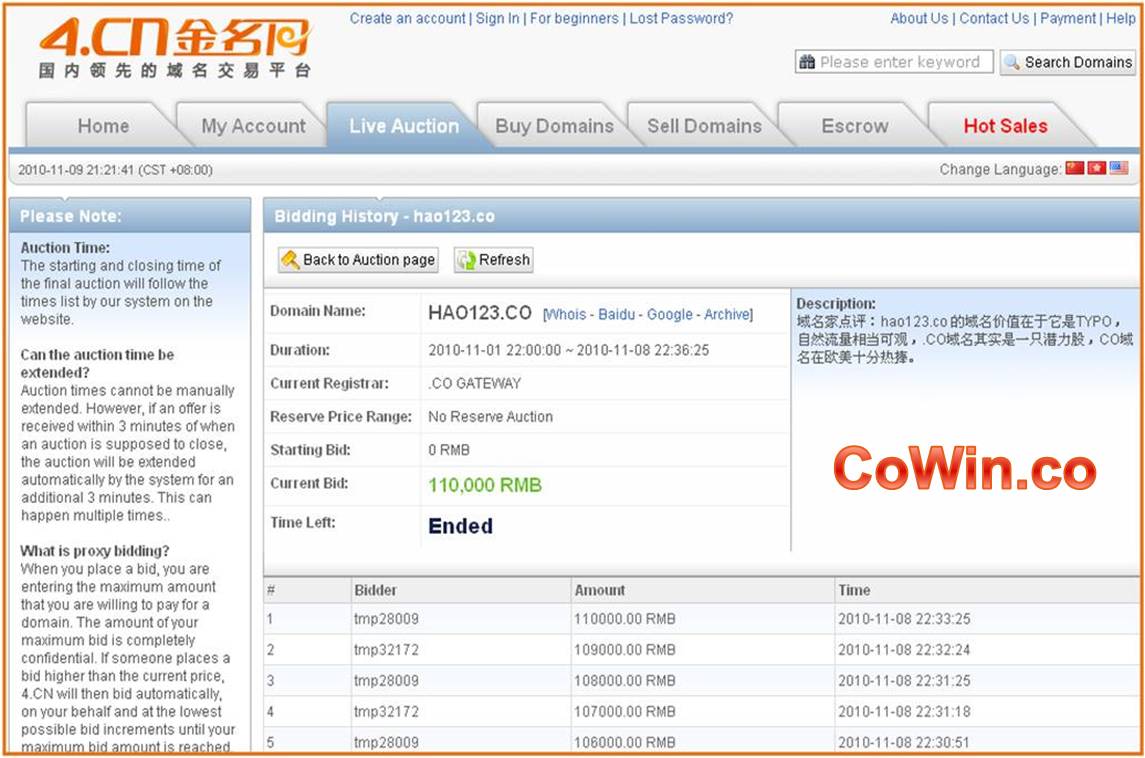Select the Hong Kong flag language icon
The image size is (1145, 758).
point(1097,169)
